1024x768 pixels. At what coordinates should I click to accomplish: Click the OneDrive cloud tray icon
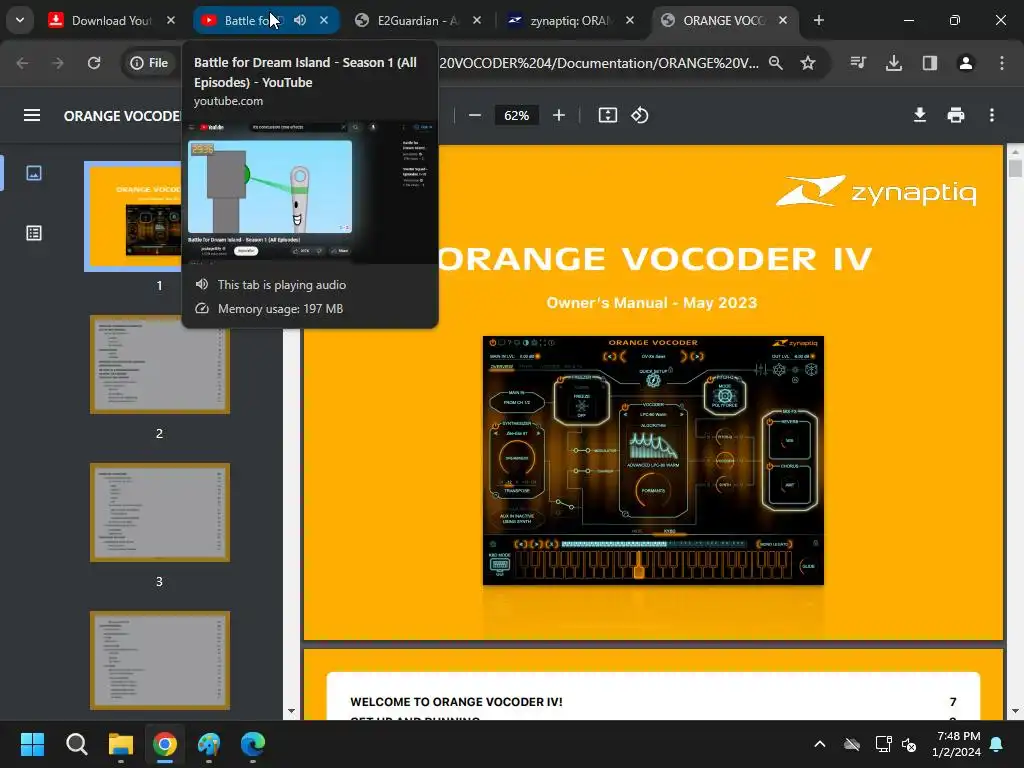[852, 744]
